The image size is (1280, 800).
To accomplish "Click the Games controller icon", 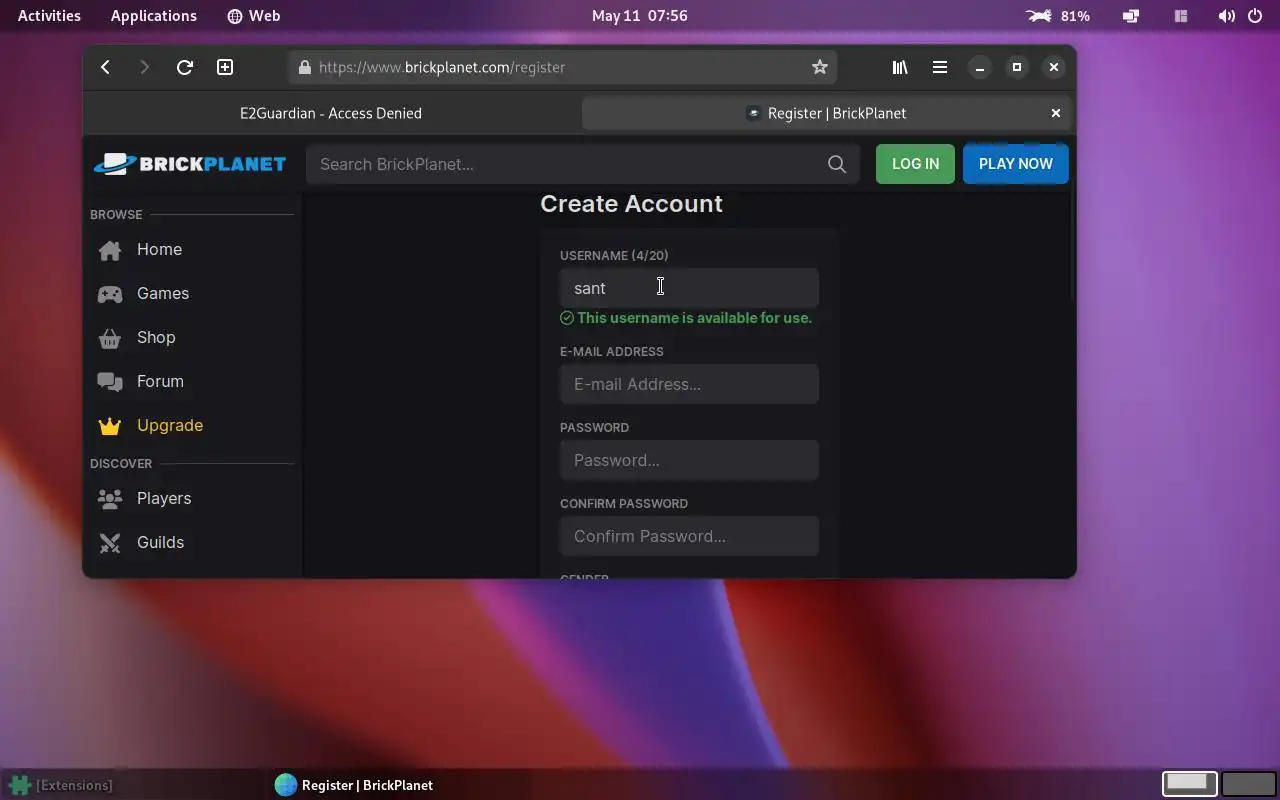I will [x=110, y=294].
